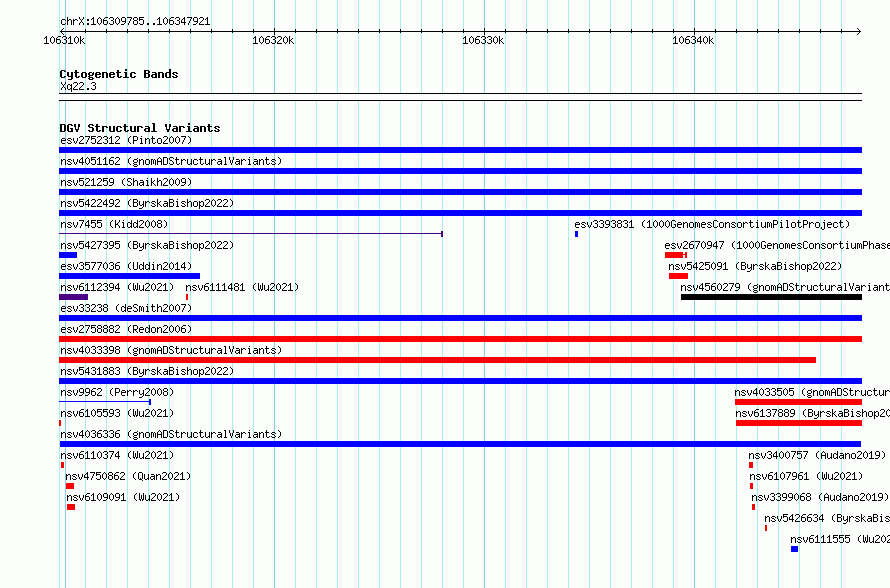Select esv2670947 1000GenomesConsortium label
890x588 pixels.
click(777, 245)
